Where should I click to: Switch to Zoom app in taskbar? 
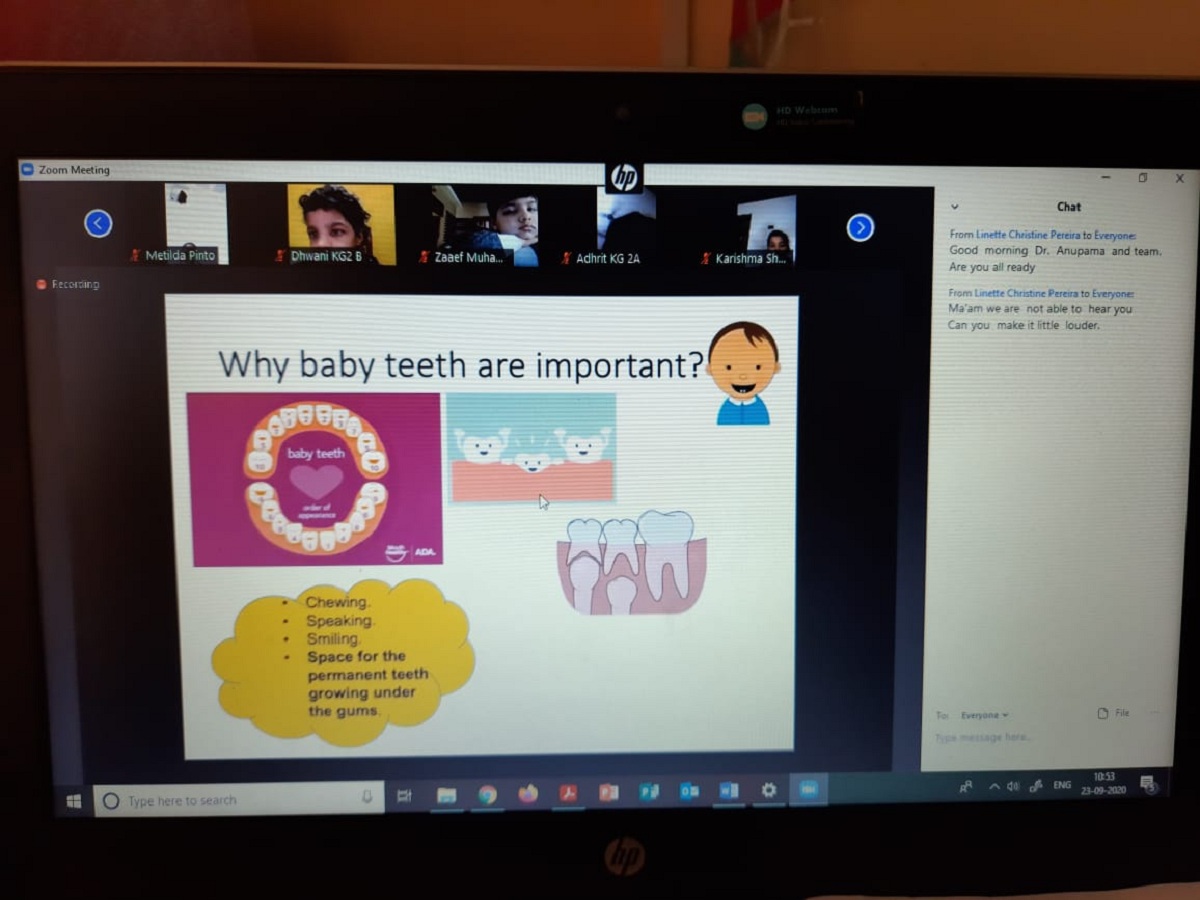pyautogui.click(x=808, y=790)
